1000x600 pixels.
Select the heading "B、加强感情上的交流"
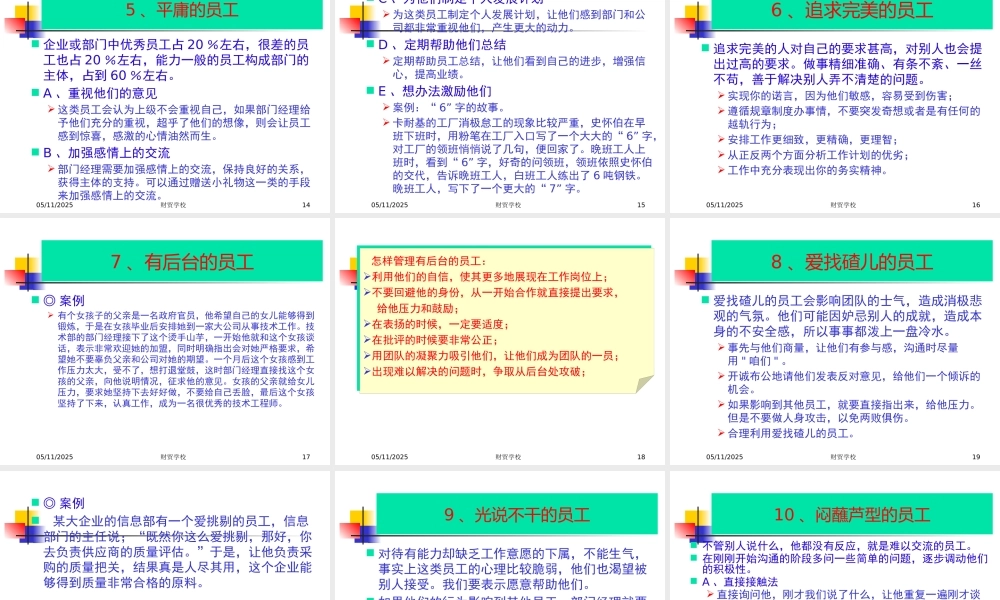coord(107,153)
